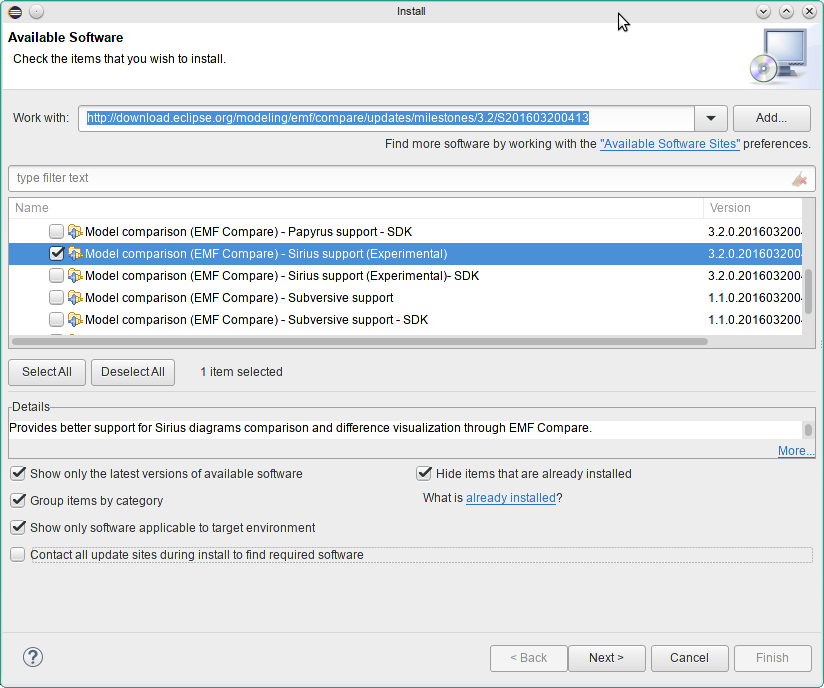This screenshot has height=688, width=824.
Task: Click Select All button
Action: [47, 372]
